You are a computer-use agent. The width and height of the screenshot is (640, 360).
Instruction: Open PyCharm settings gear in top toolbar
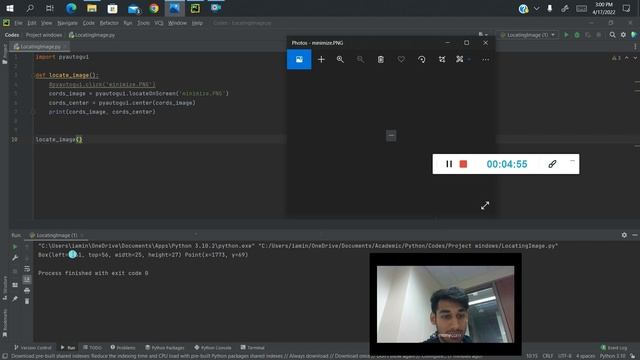(623, 35)
